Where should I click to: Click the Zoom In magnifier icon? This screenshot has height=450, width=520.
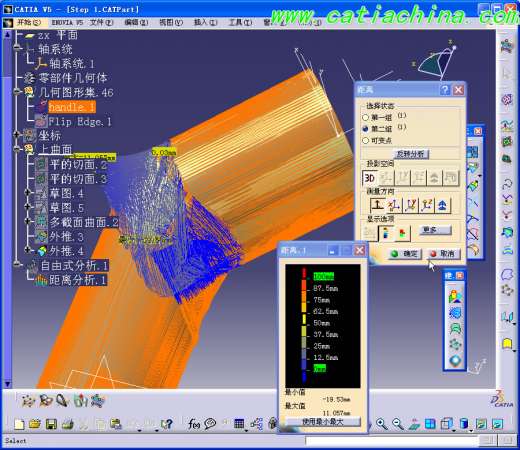[382, 424]
